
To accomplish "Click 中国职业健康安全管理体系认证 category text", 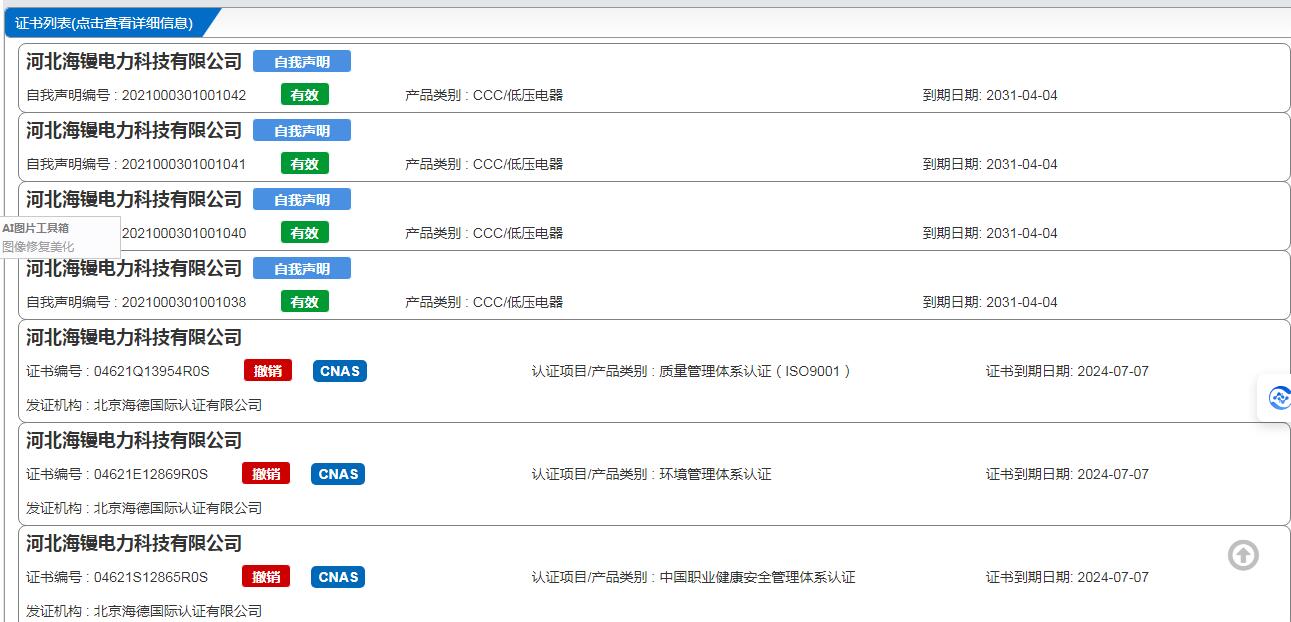I will [757, 578].
